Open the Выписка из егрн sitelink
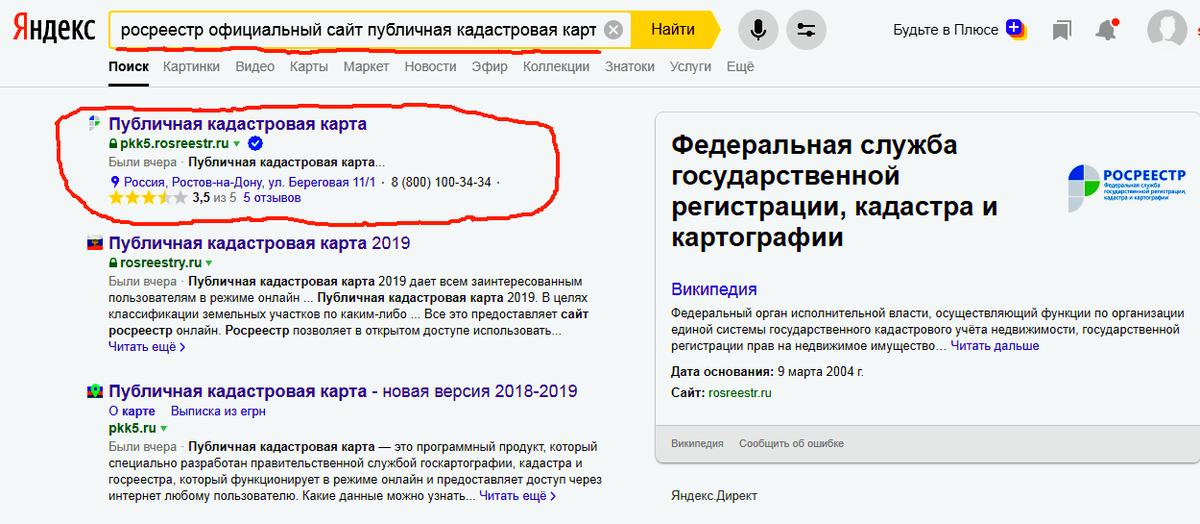 coord(218,411)
